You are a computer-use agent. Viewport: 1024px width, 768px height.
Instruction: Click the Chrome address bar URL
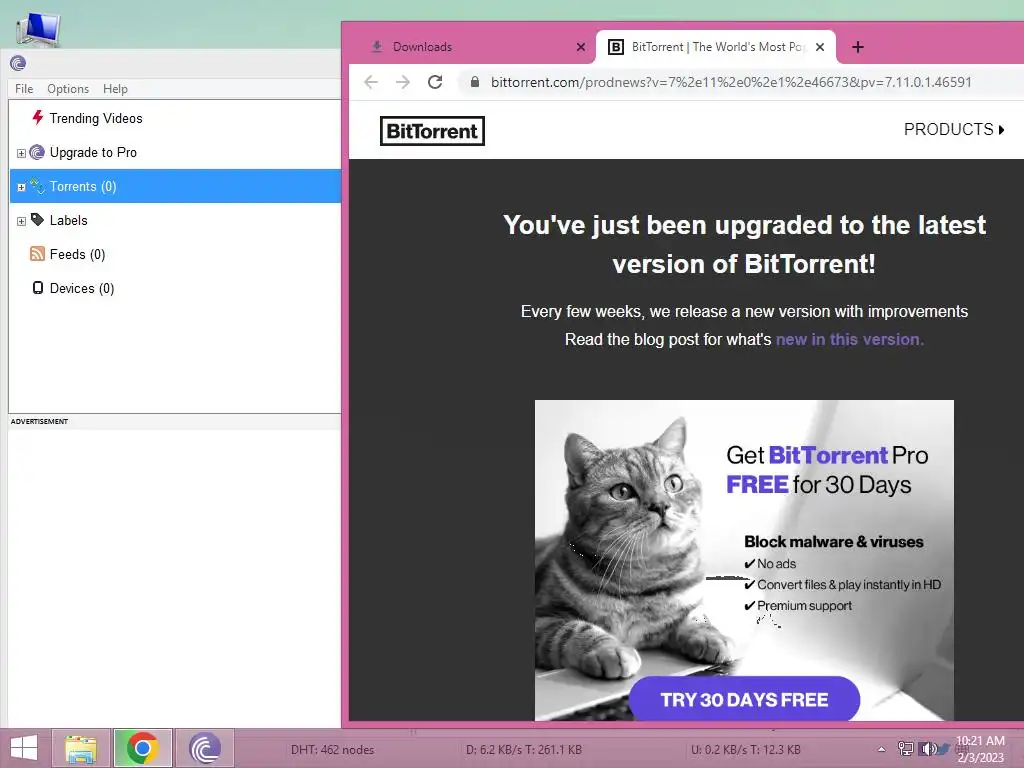pyautogui.click(x=731, y=82)
